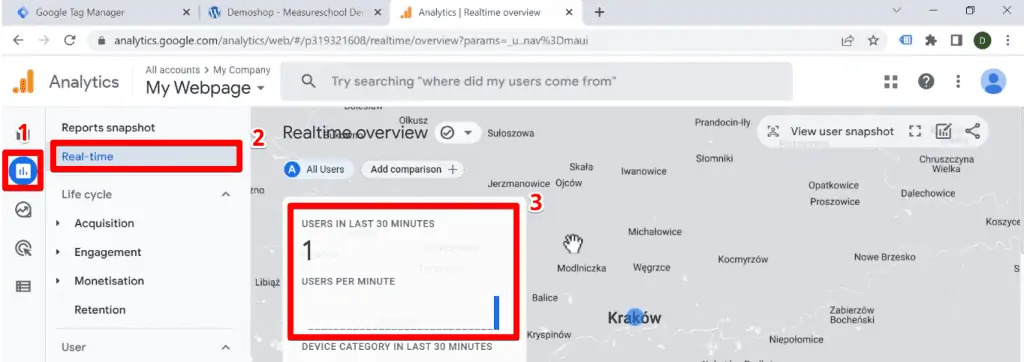Expand the Acquisition menu item
The height and width of the screenshot is (362, 1024).
point(104,223)
